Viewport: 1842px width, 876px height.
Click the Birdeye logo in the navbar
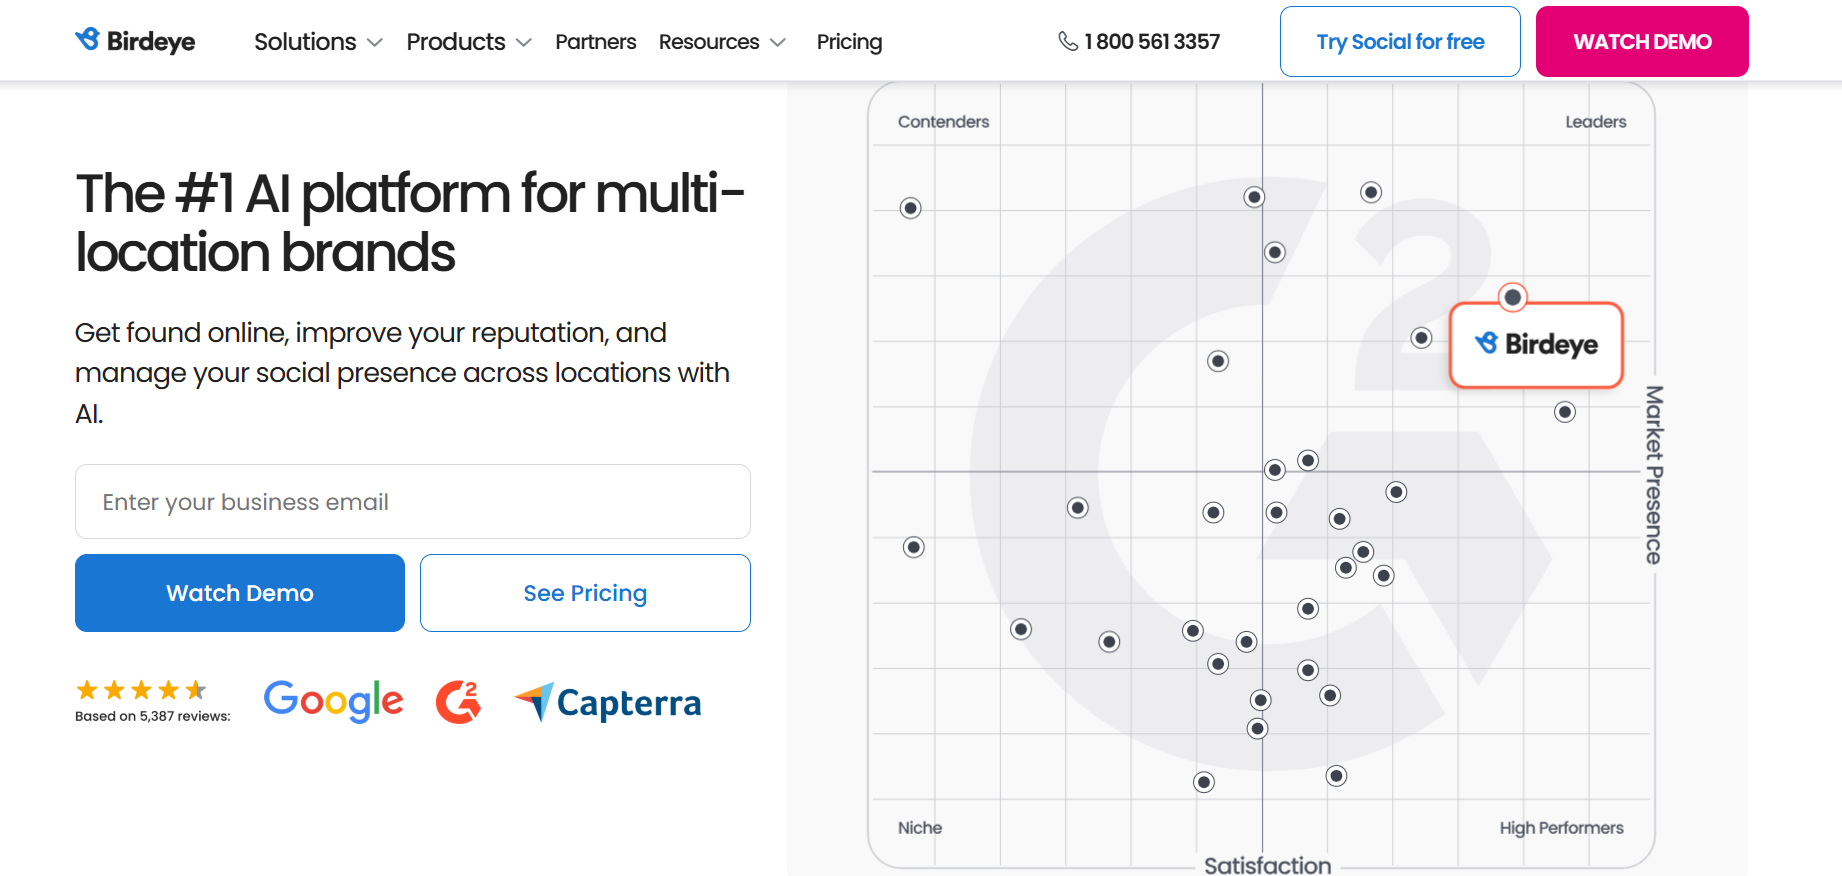[x=134, y=41]
